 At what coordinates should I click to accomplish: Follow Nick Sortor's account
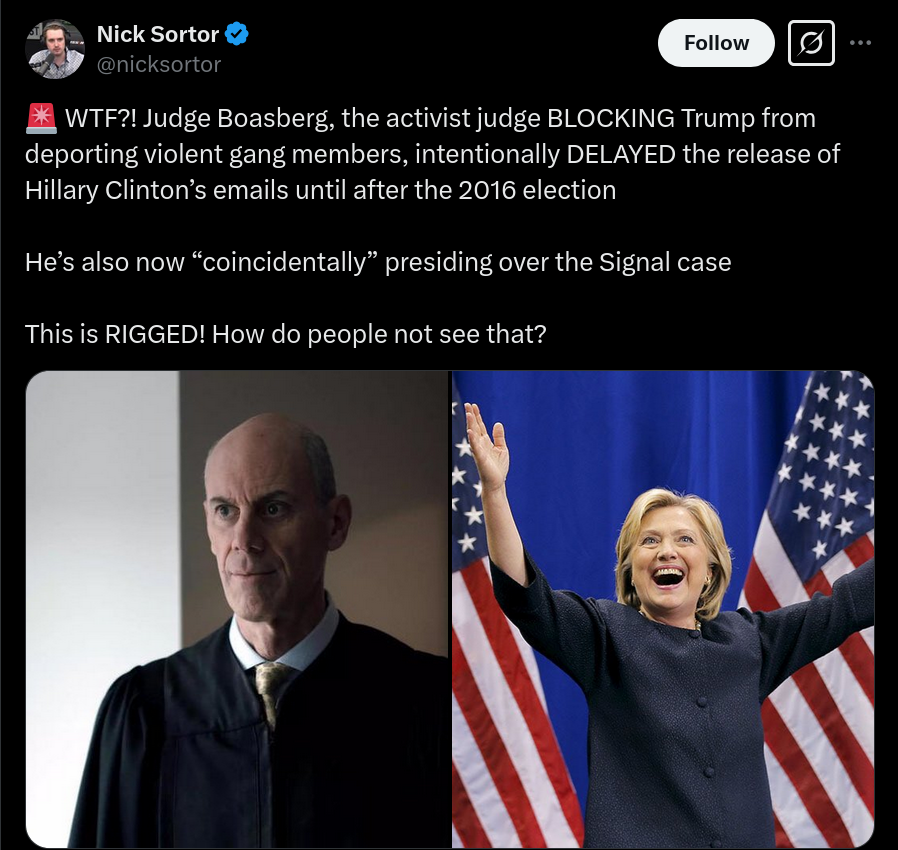pyautogui.click(x=716, y=43)
